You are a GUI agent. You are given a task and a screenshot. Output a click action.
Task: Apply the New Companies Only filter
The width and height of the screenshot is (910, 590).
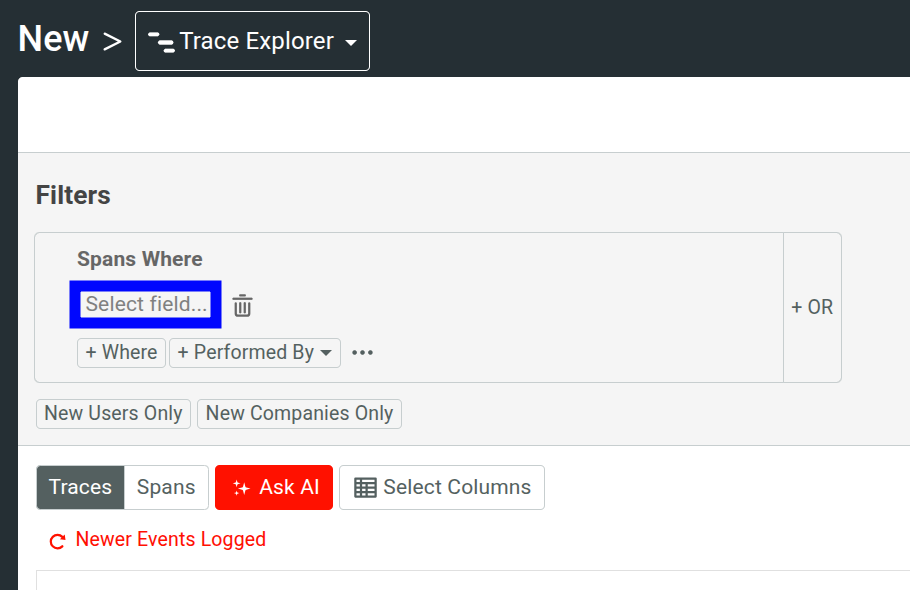pyautogui.click(x=299, y=413)
